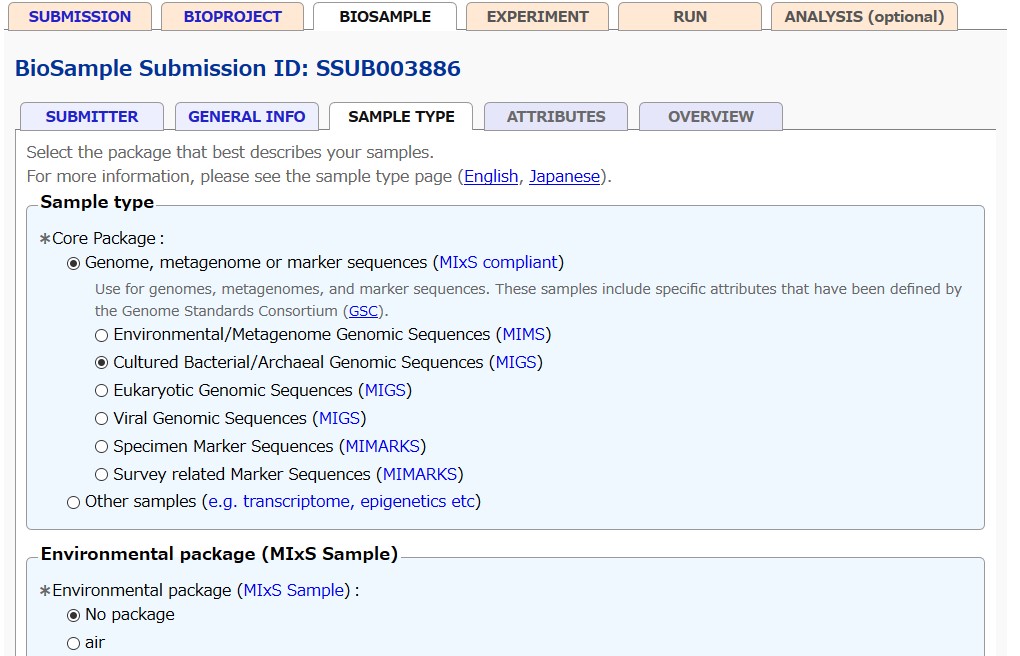Open the SUBMITTER sub-tab
The width and height of the screenshot is (1020, 656).
point(92,117)
